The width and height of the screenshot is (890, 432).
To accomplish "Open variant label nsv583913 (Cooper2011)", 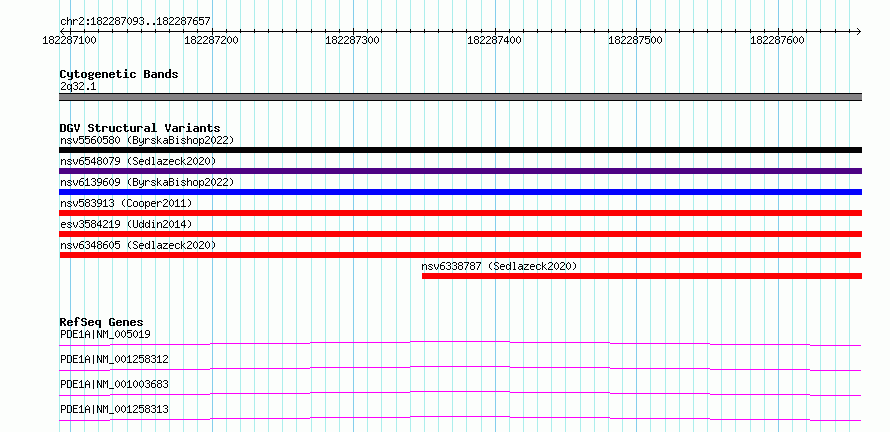I will click(126, 203).
